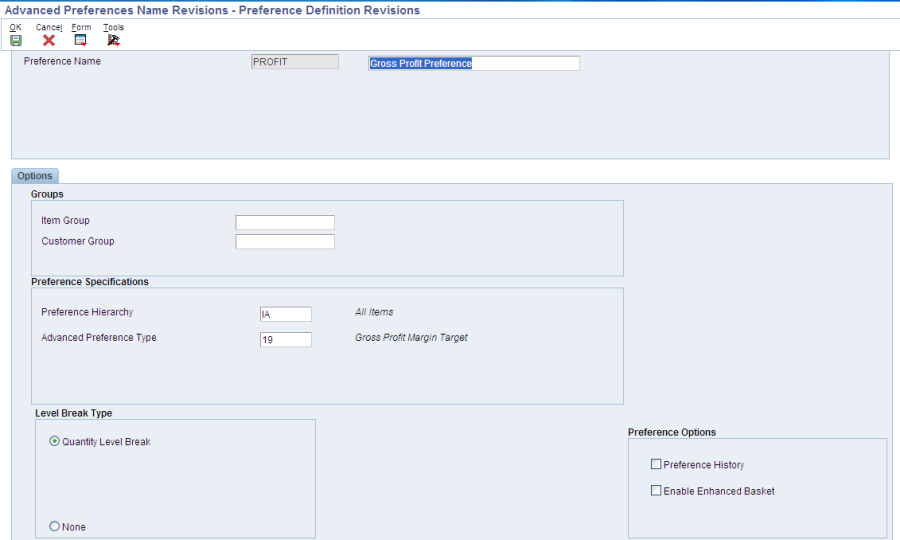Click the 'Preference Specifications' section heading

[x=90, y=282]
